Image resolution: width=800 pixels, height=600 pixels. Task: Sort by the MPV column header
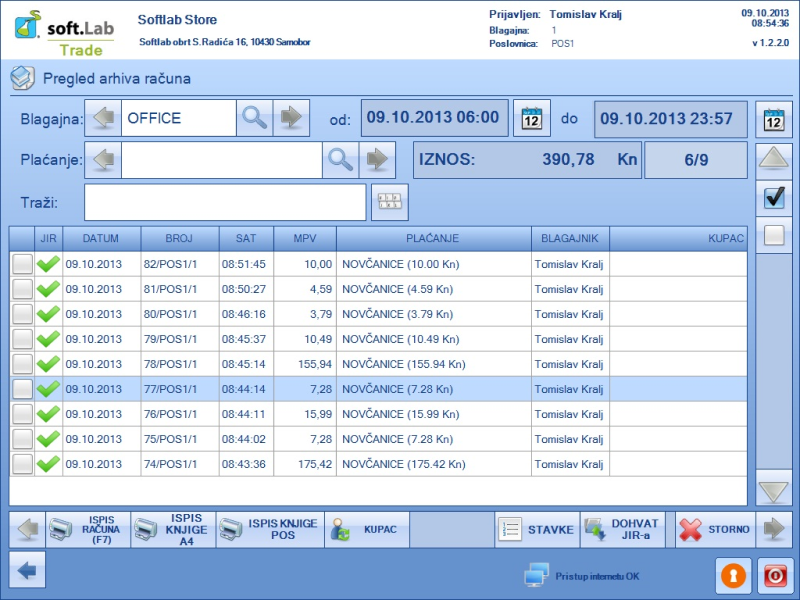click(x=305, y=238)
